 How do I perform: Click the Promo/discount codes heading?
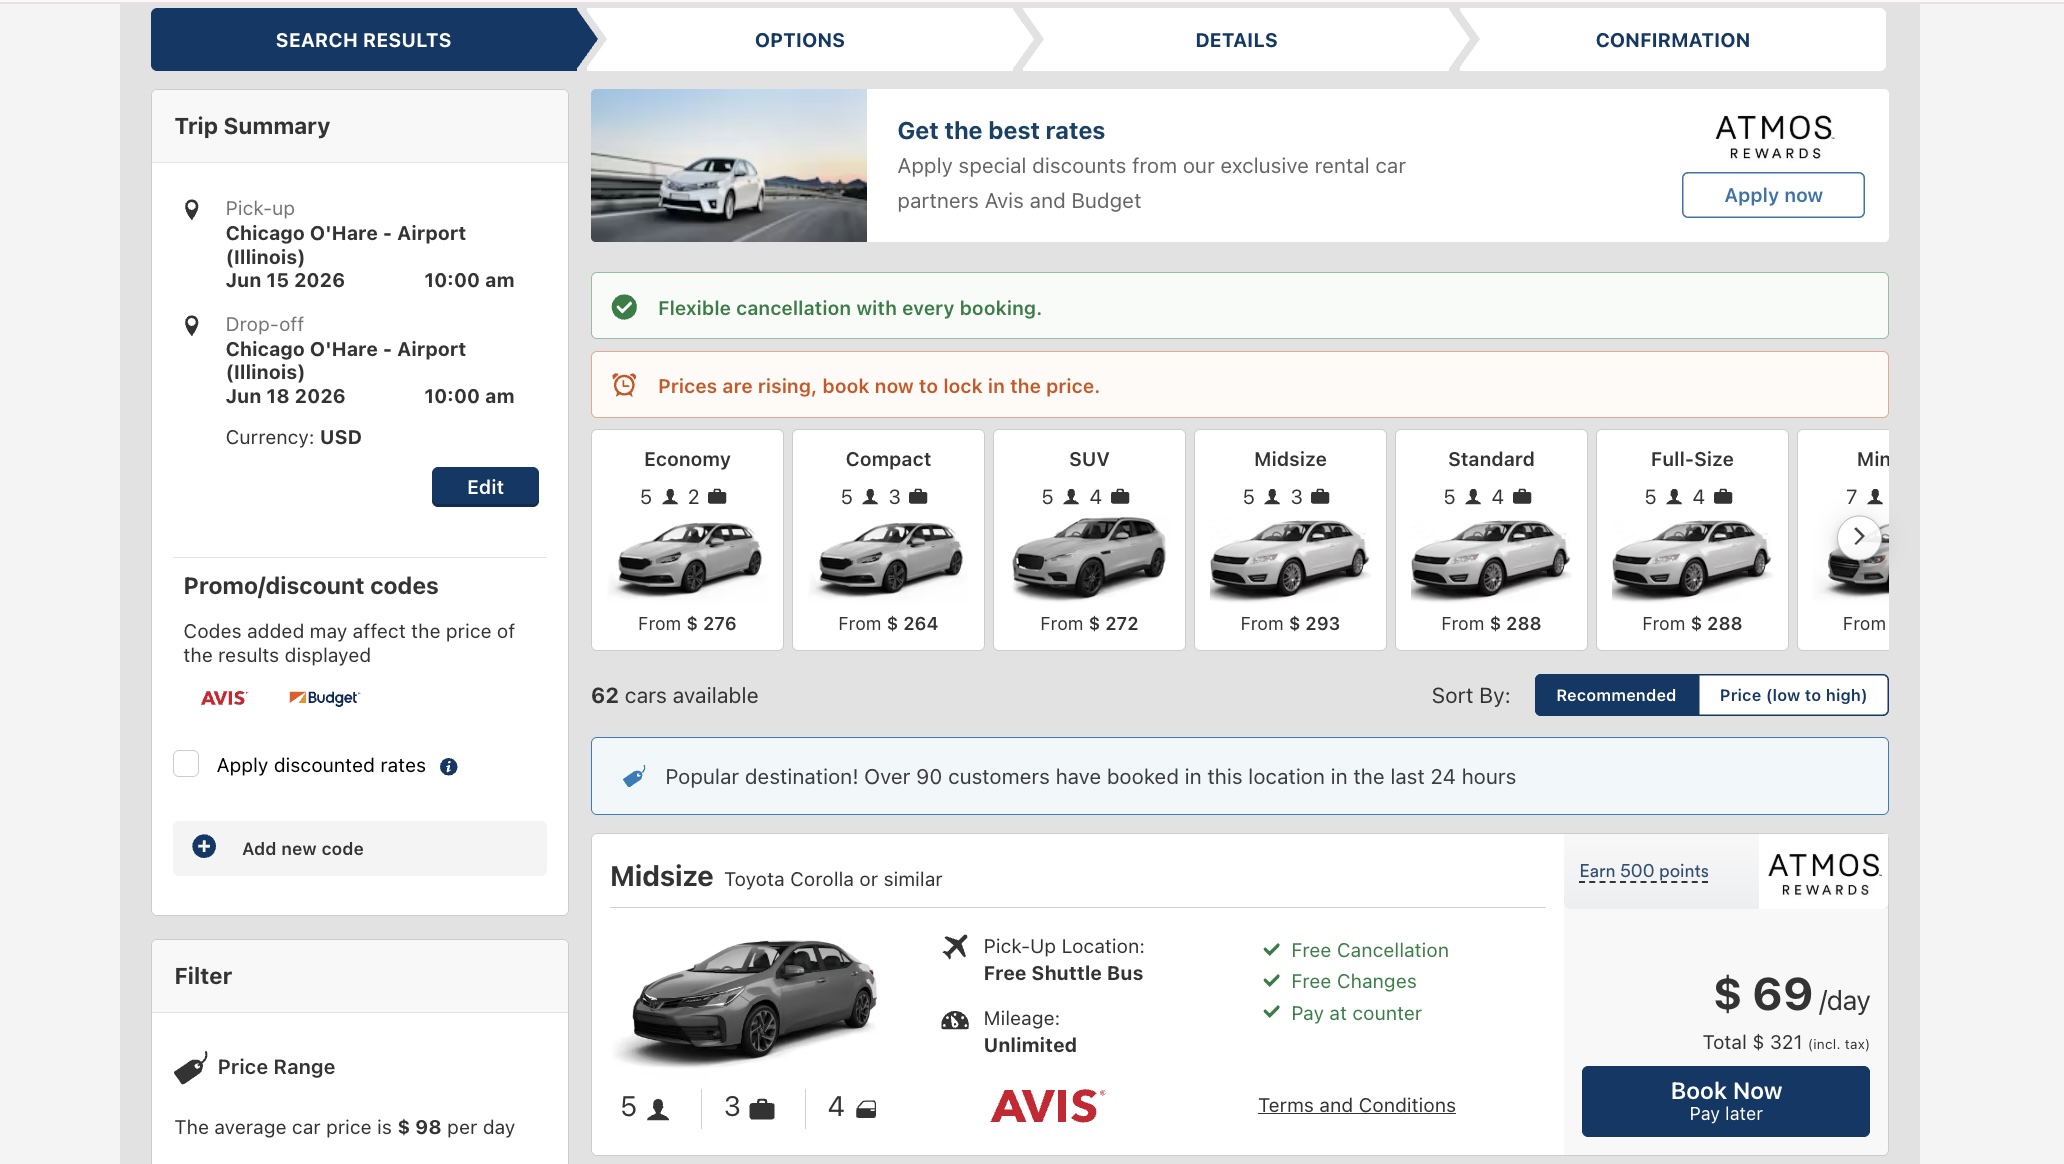[311, 586]
